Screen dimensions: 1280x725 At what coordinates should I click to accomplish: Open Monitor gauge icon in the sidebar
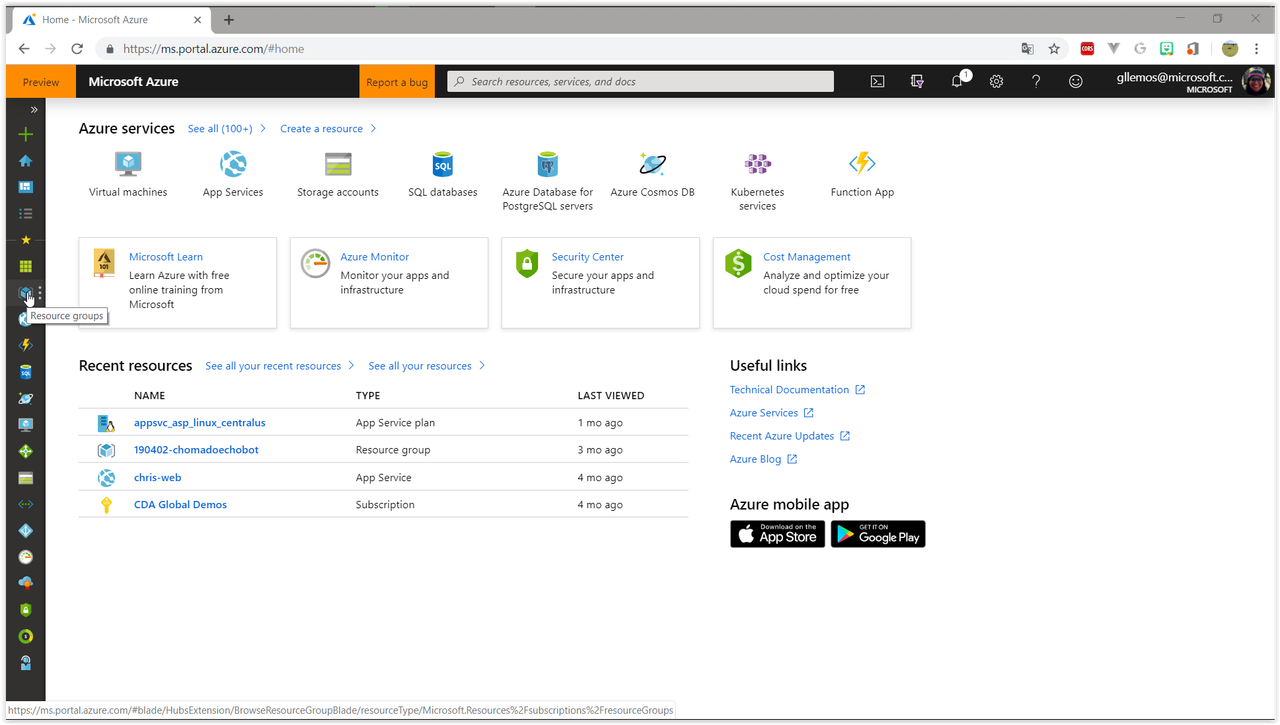(26, 557)
